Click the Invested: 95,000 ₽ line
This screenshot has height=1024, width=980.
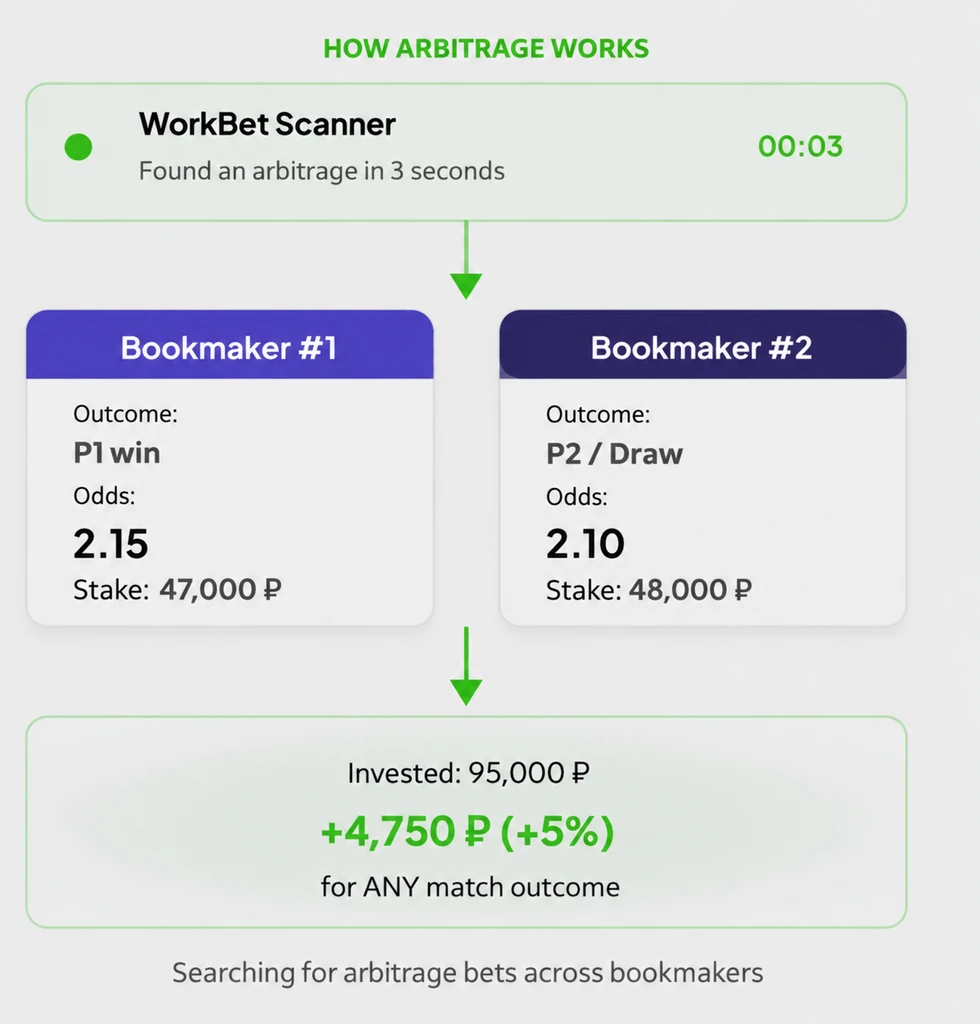tap(469, 773)
